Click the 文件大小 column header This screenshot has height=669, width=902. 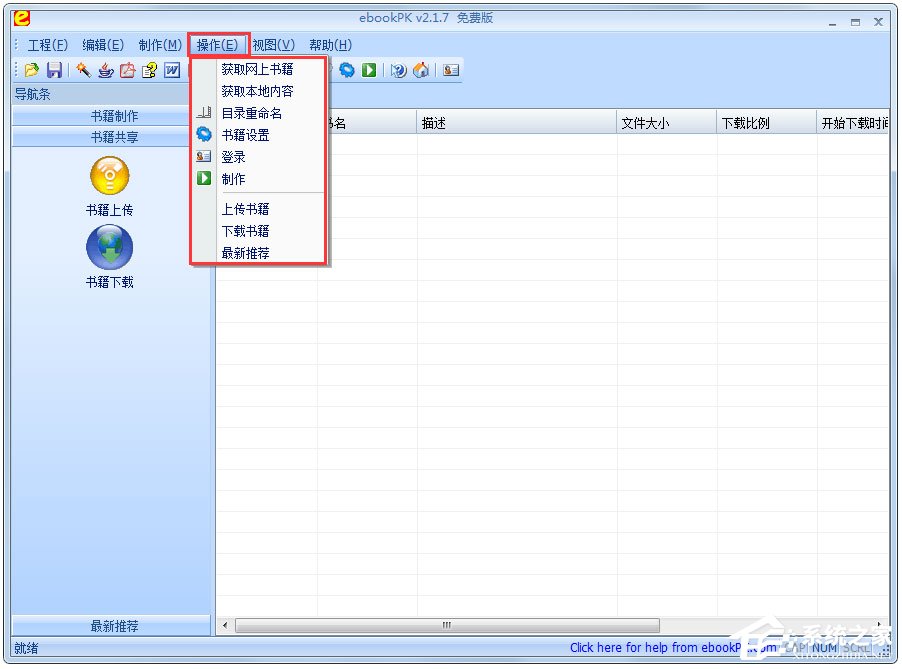click(666, 123)
